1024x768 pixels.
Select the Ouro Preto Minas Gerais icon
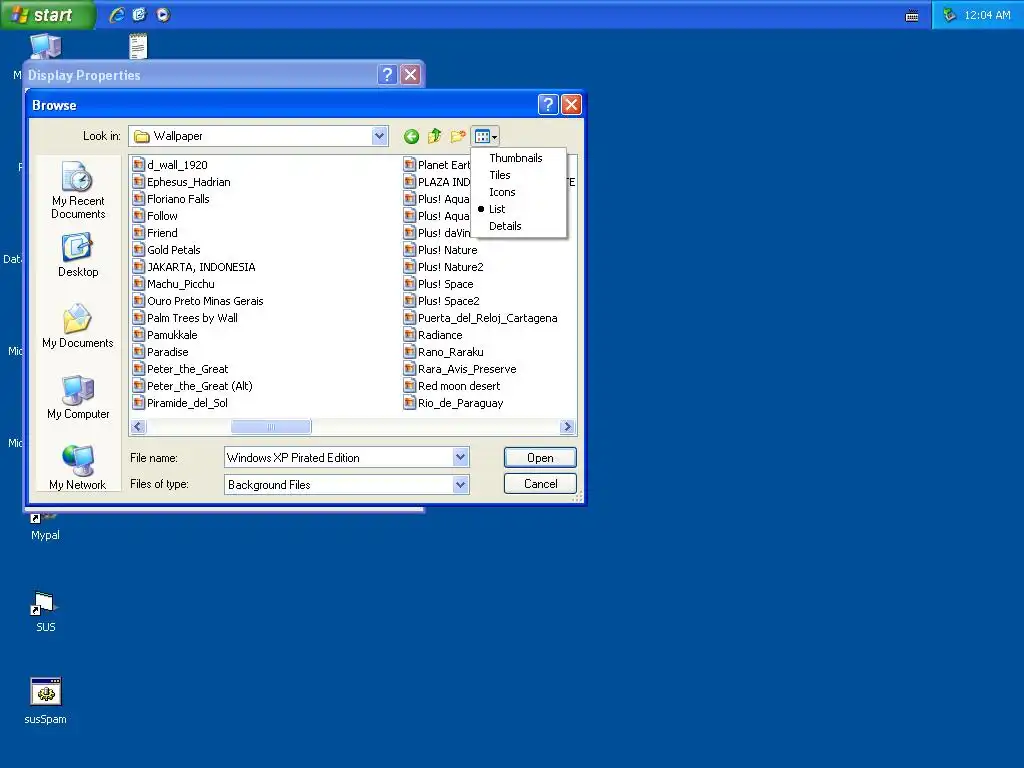click(x=138, y=300)
